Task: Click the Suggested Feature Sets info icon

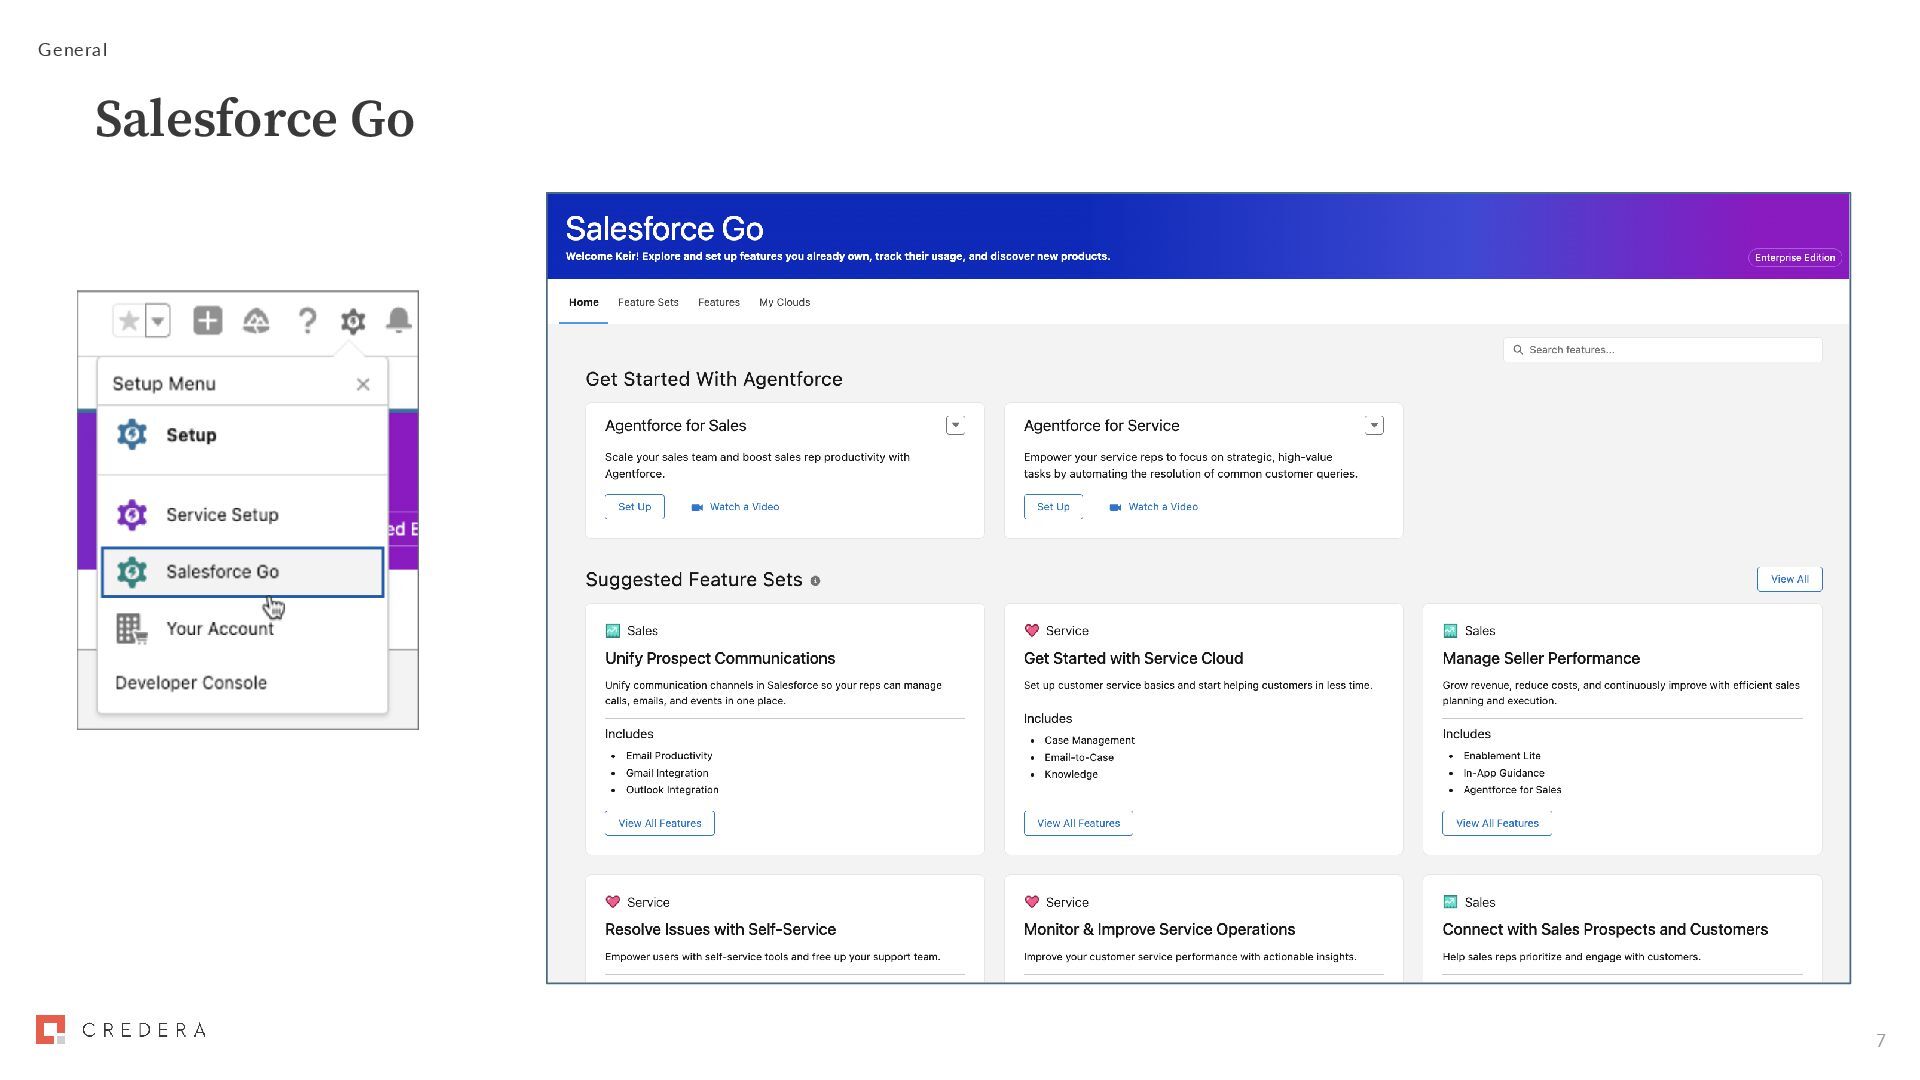Action: coord(815,581)
